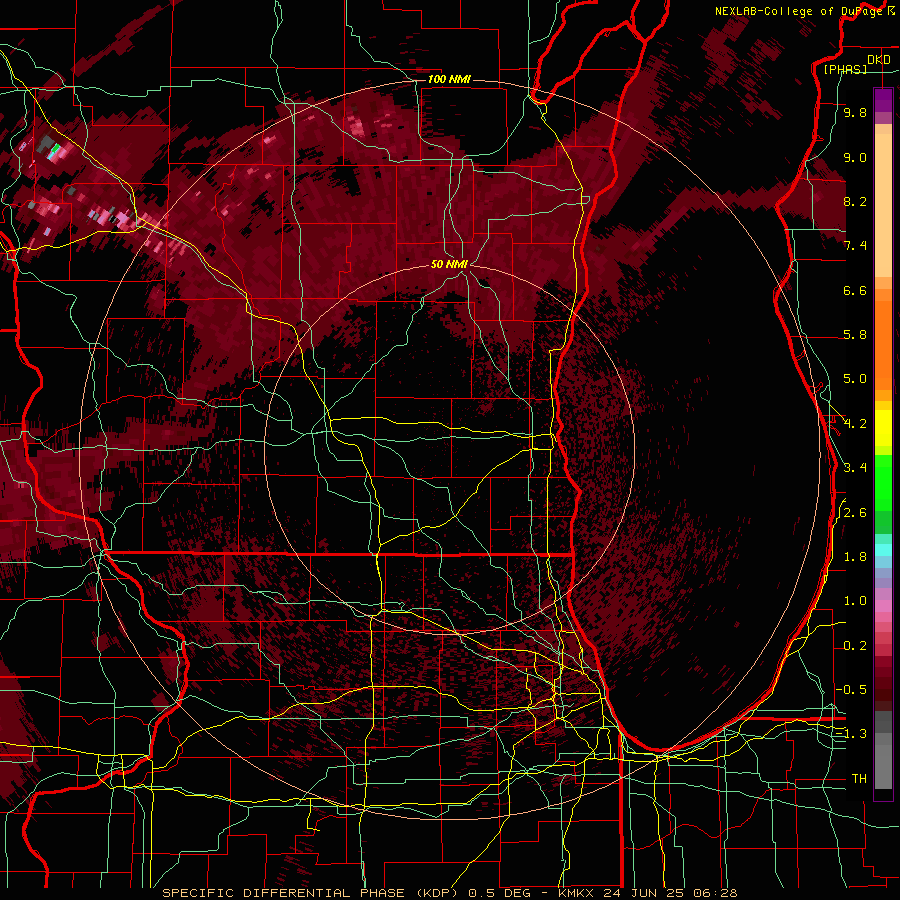
Task: Click the 5.8 scale value
Action: [855, 335]
